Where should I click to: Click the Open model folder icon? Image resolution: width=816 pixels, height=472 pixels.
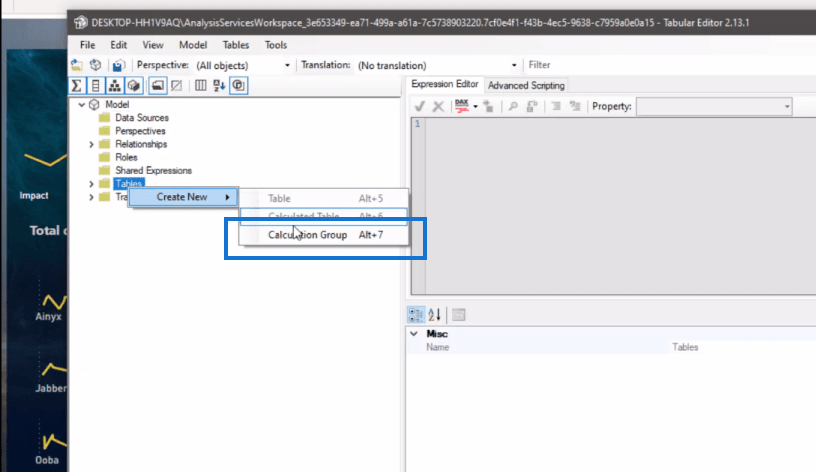click(x=77, y=65)
